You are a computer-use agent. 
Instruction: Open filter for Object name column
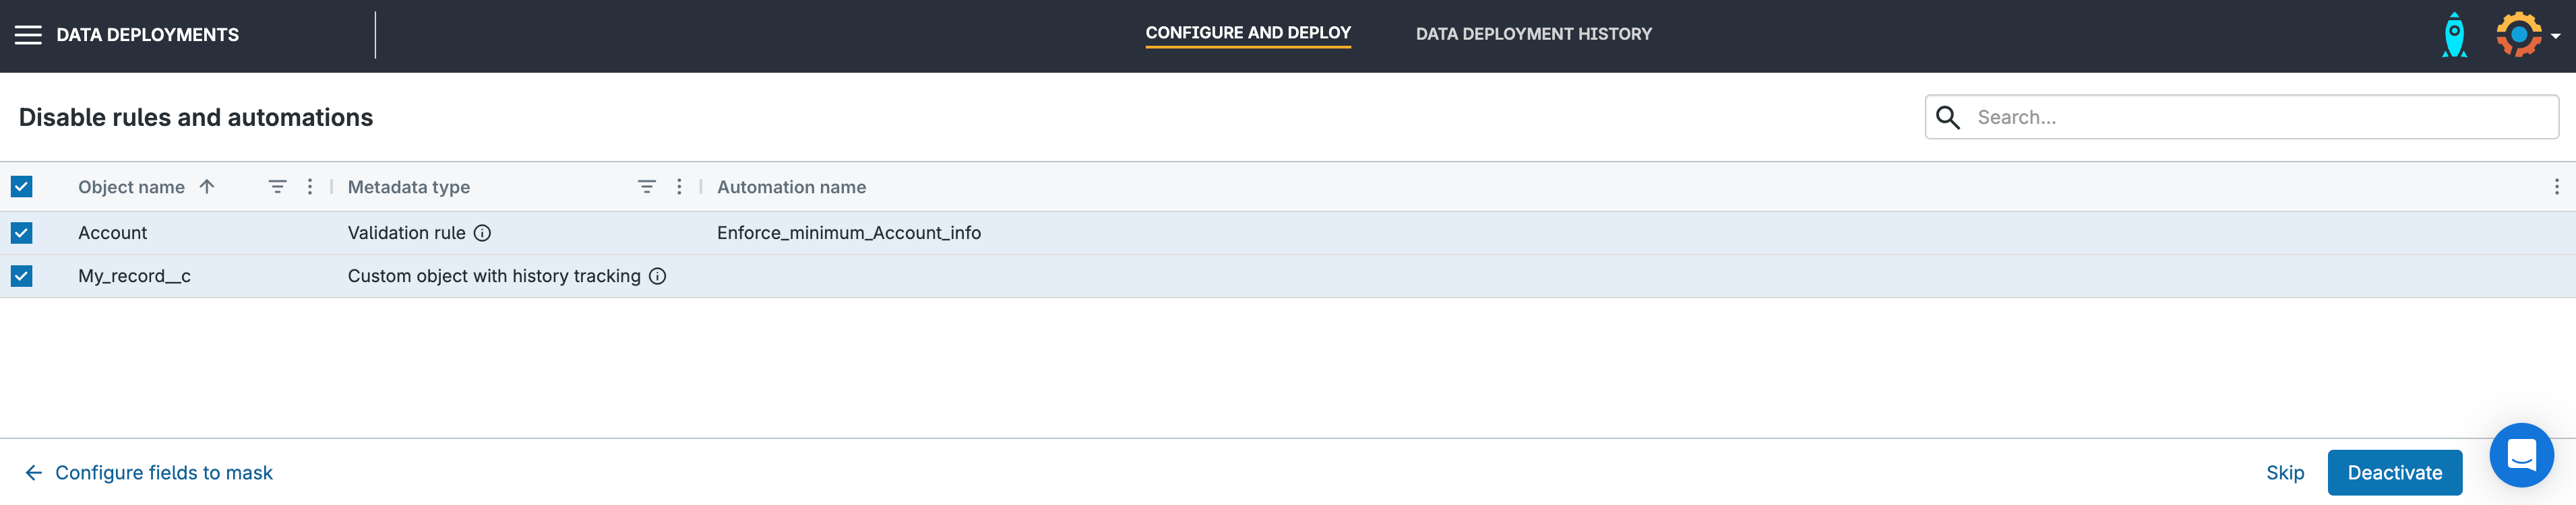(x=277, y=187)
